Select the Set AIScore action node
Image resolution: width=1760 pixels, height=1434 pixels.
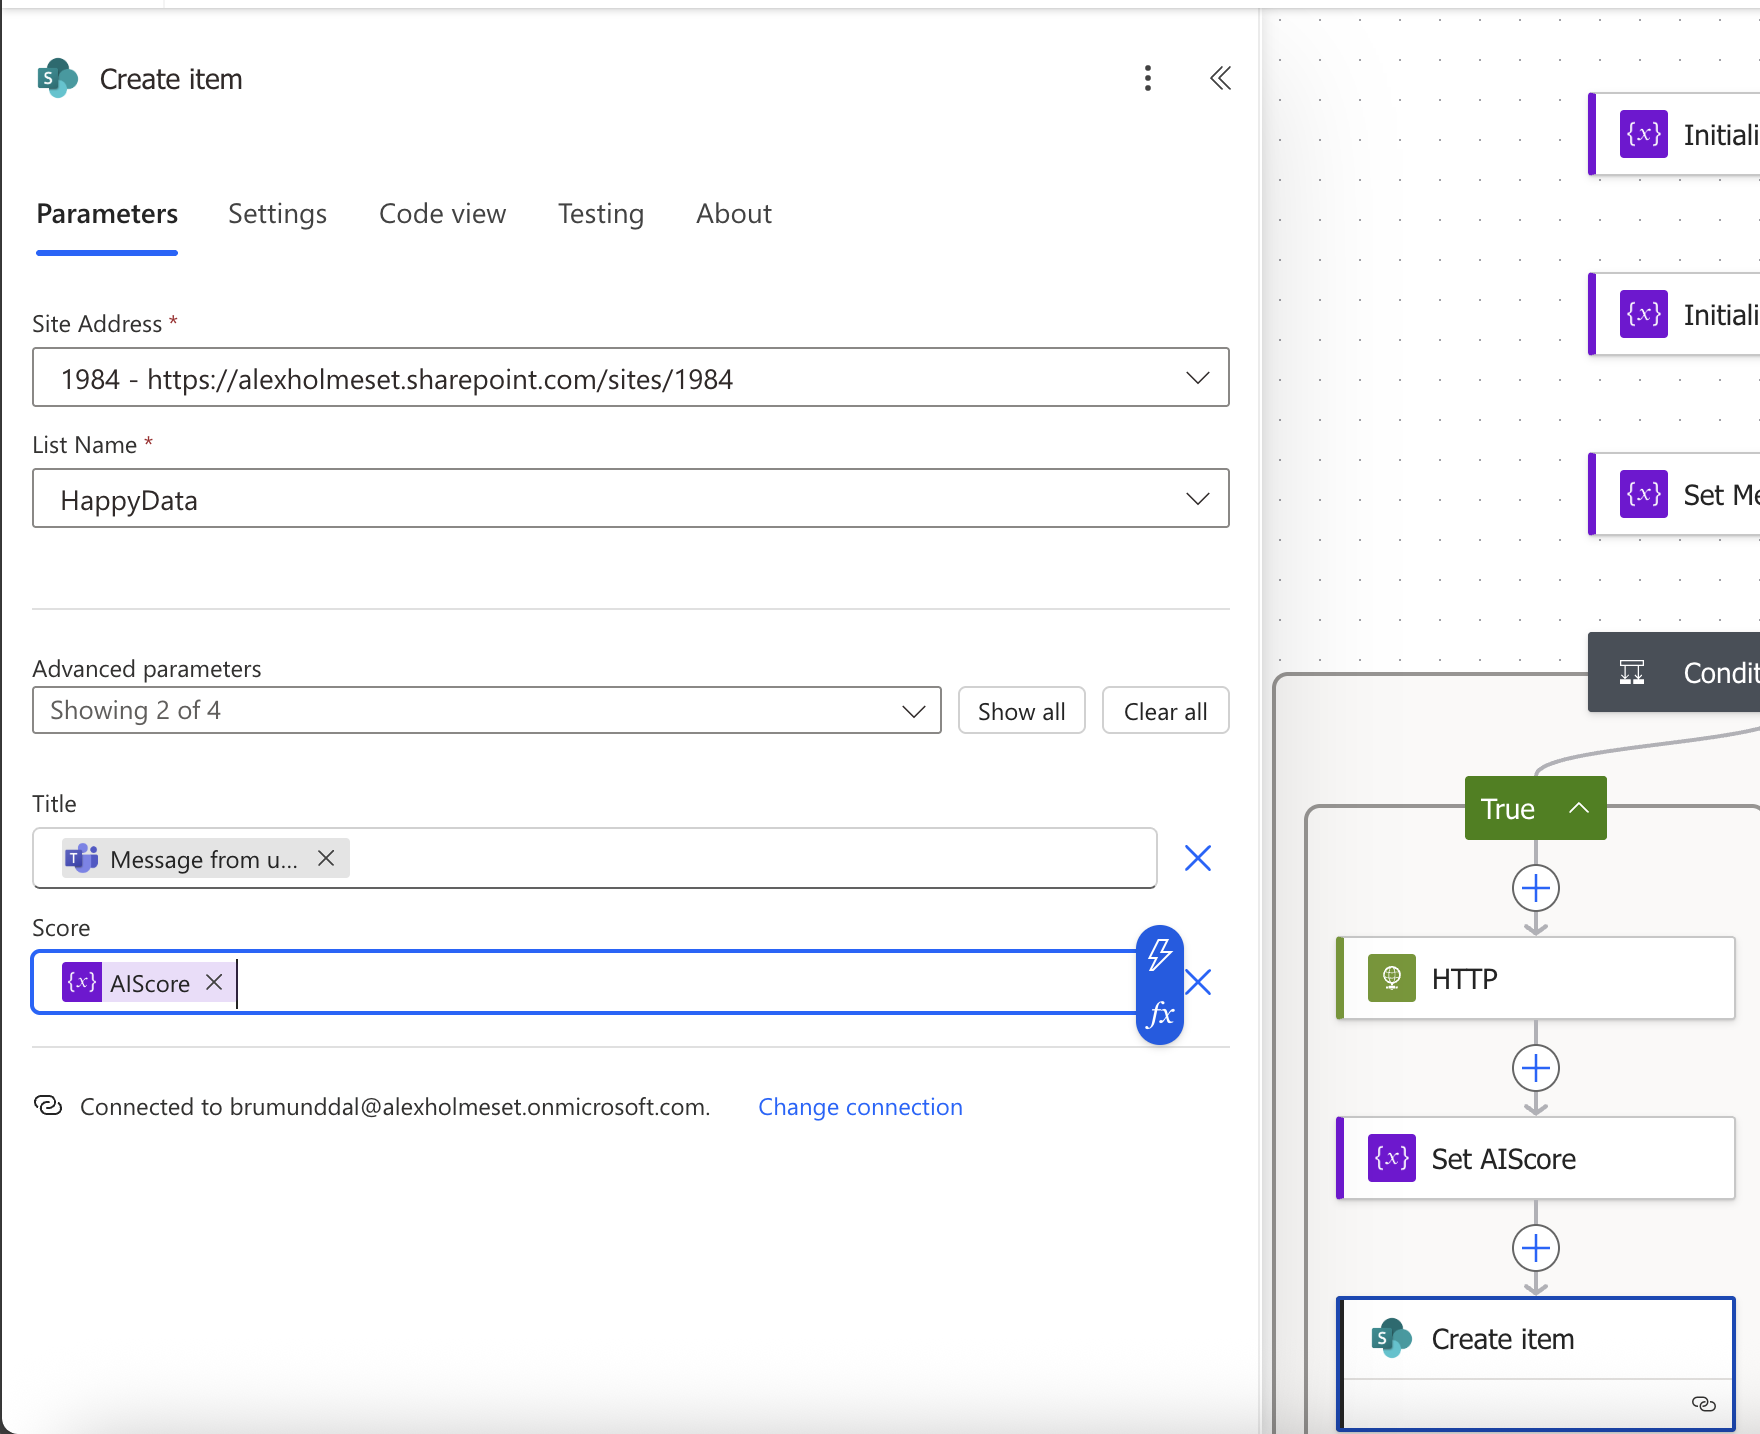point(1536,1159)
